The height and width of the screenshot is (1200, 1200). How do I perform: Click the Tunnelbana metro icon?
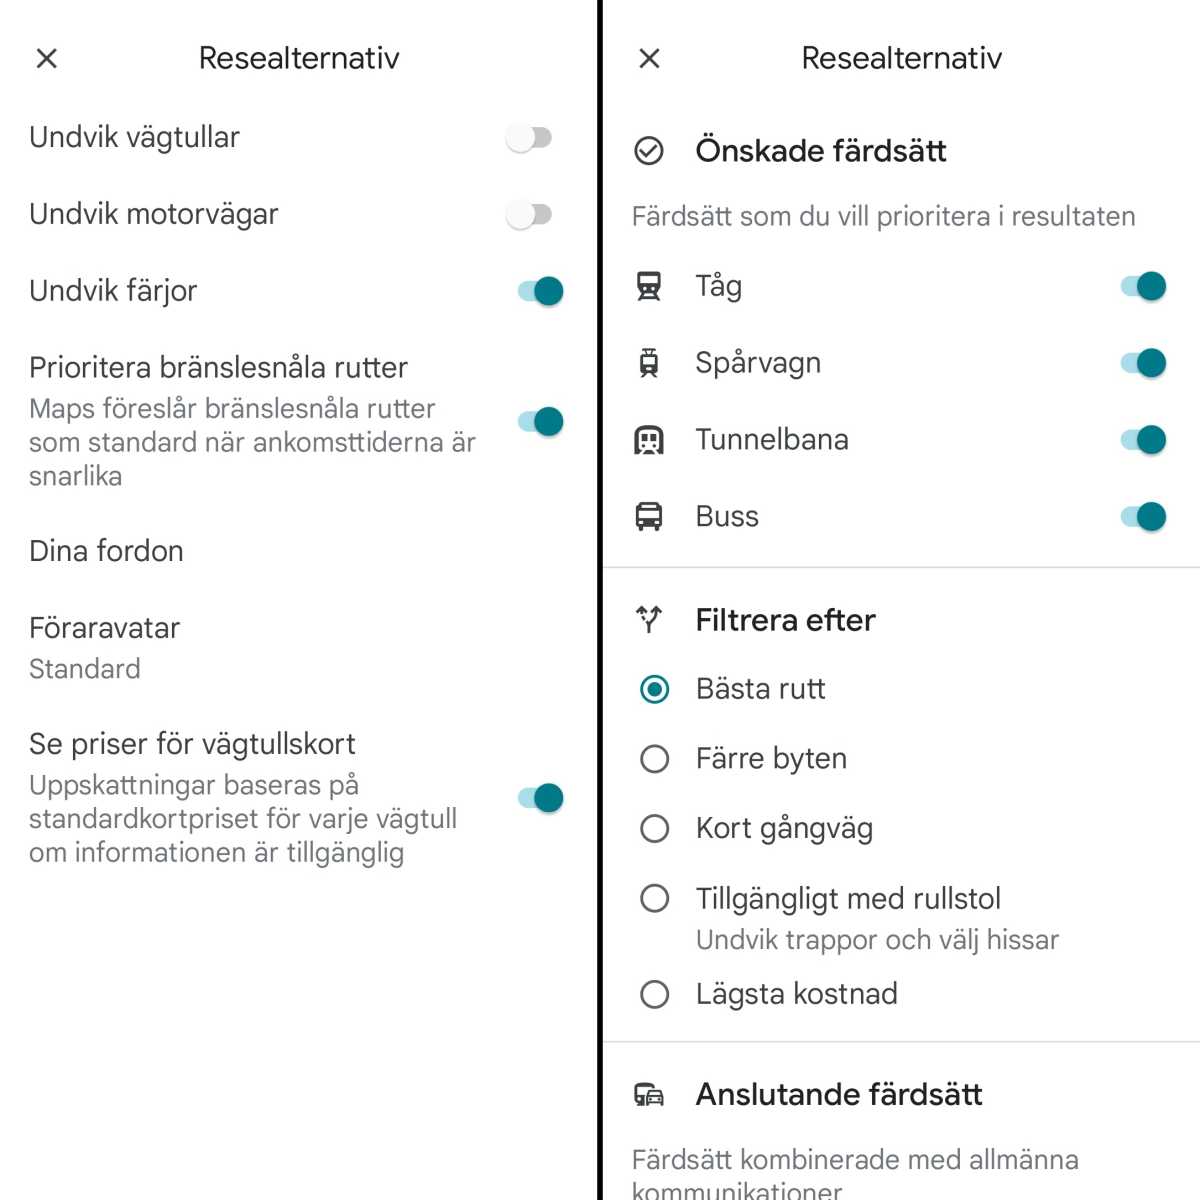(651, 439)
